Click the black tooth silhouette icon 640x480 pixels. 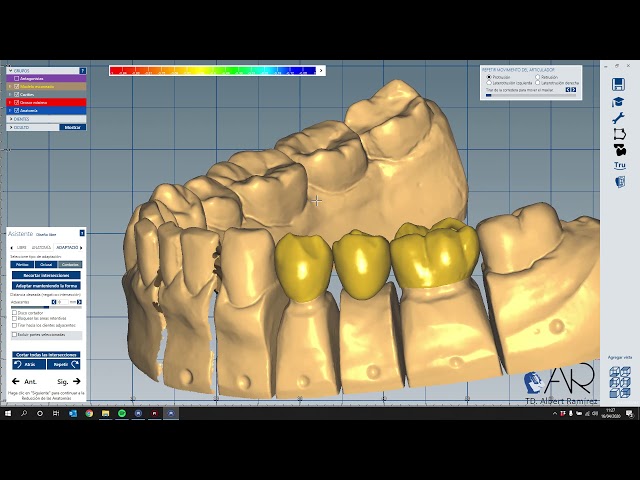tap(620, 149)
